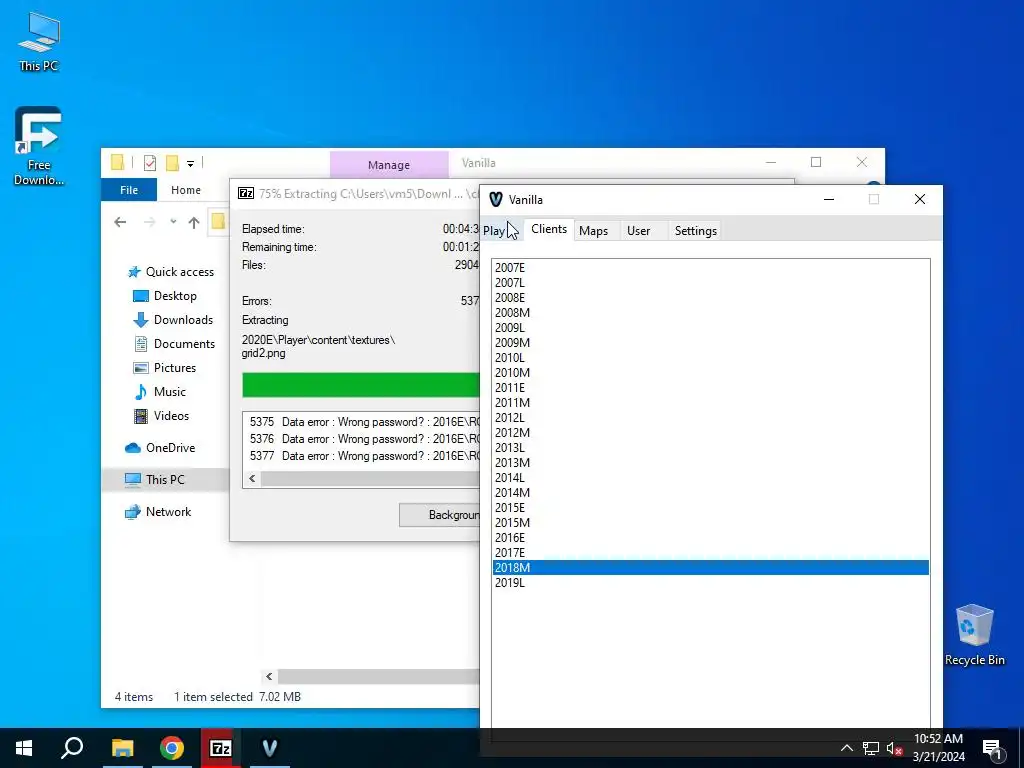Select client 2010M in list
The image size is (1024, 768).
(711, 373)
